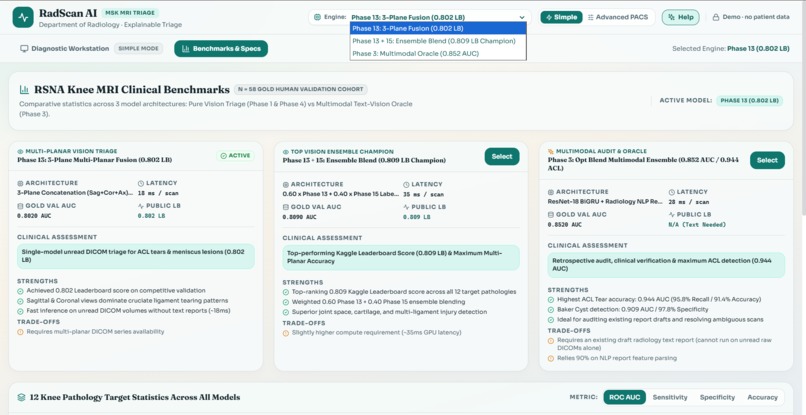
Task: Choose Phase 13 + 15: Ensemble Blend option
Action: pyautogui.click(x=438, y=41)
